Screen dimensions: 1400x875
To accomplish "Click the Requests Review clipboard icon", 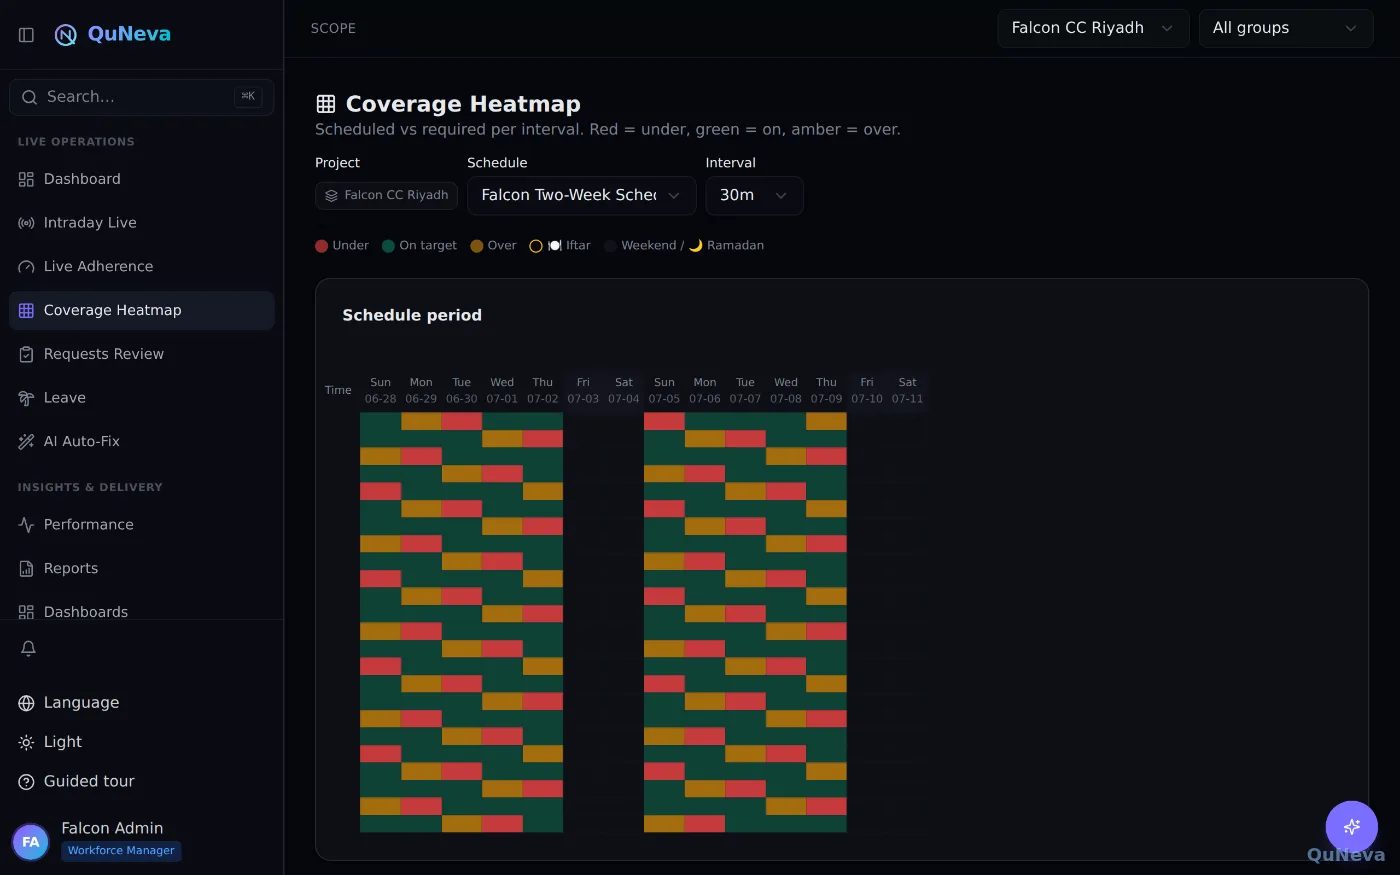I will coord(26,354).
